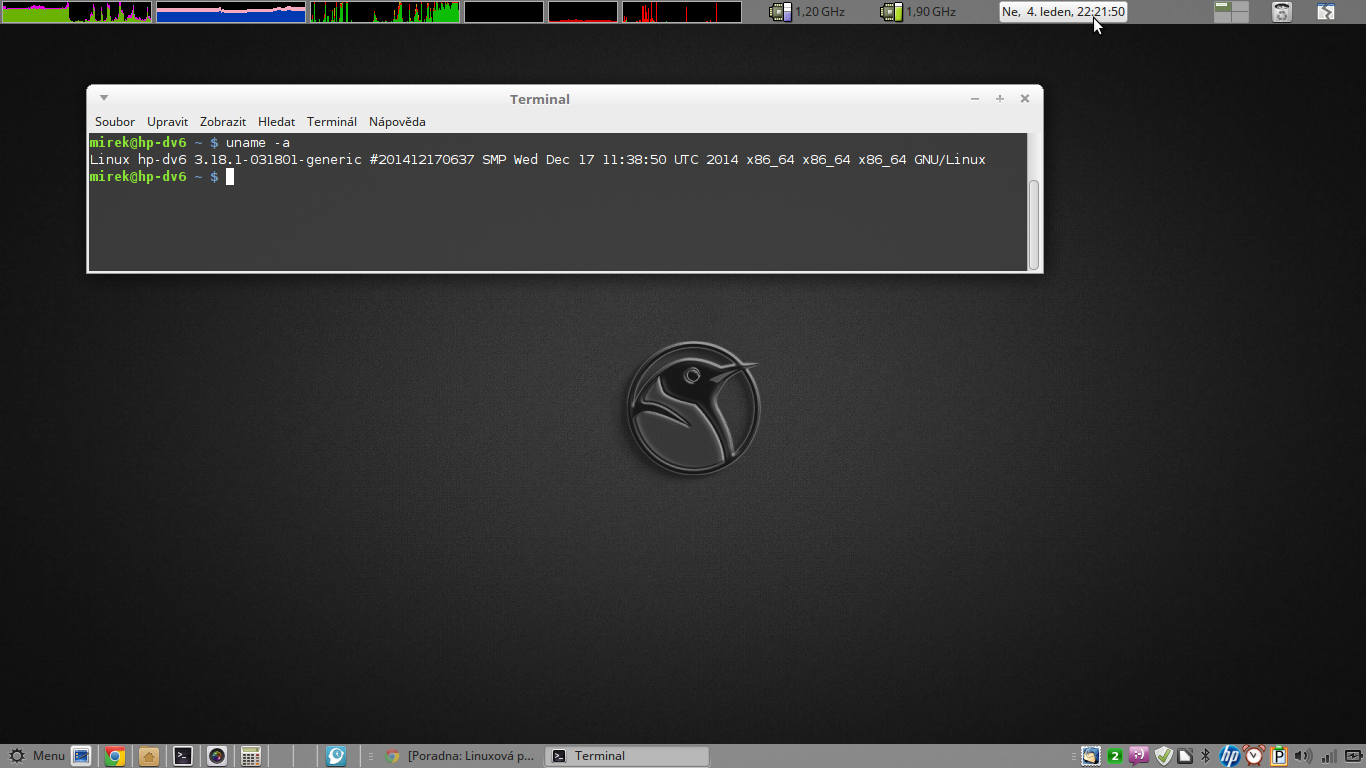
Task: Open the red alarm clock tray icon
Action: 1254,756
